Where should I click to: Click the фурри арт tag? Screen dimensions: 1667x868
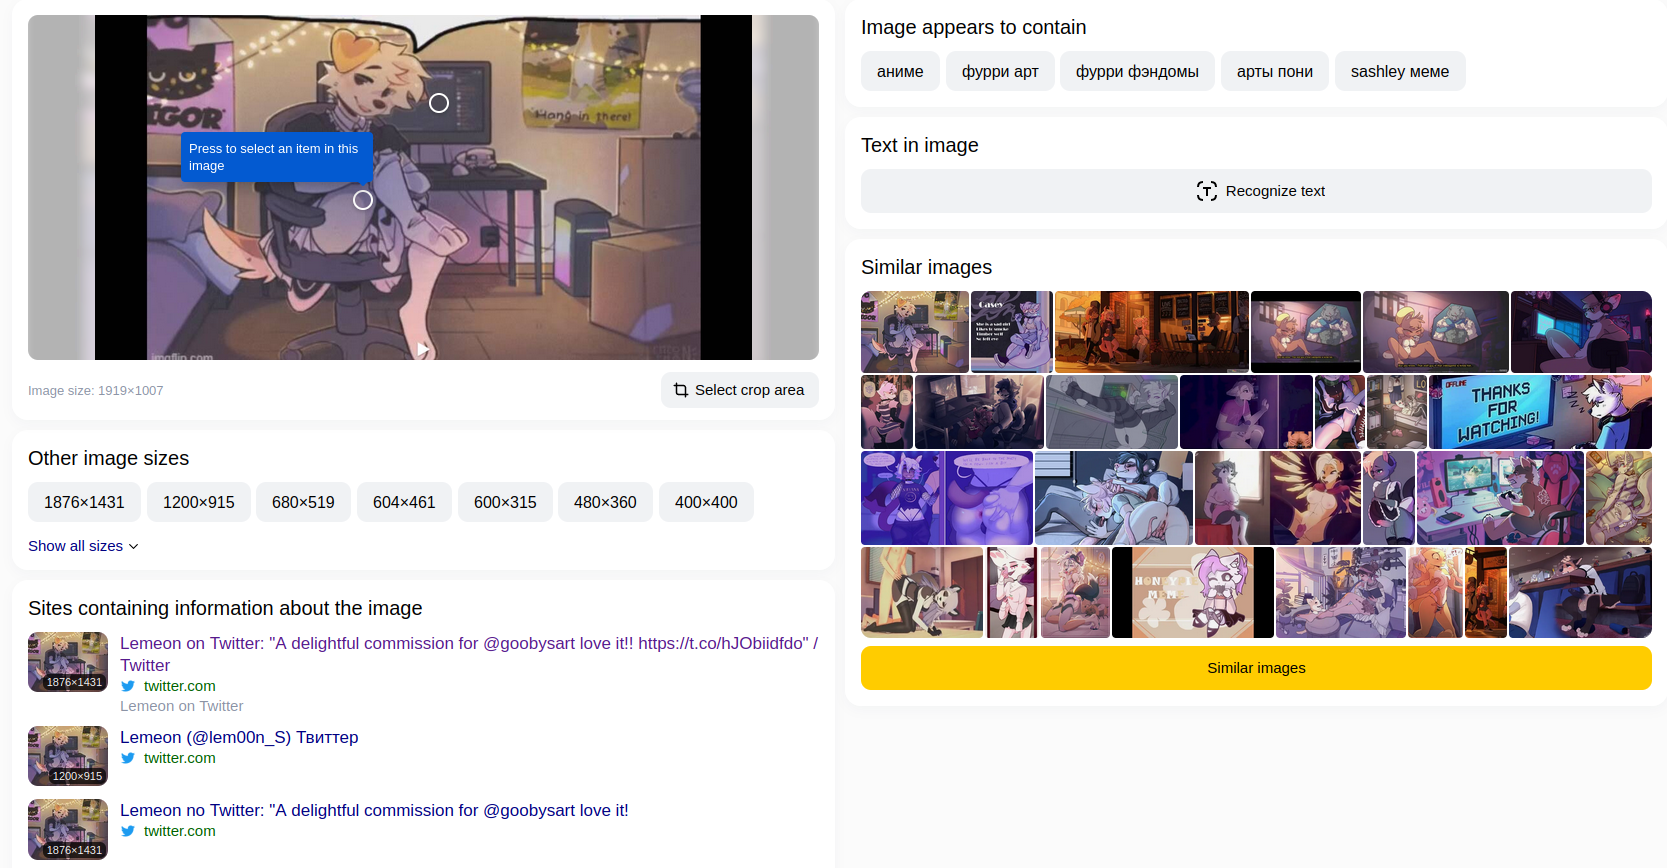[1000, 71]
